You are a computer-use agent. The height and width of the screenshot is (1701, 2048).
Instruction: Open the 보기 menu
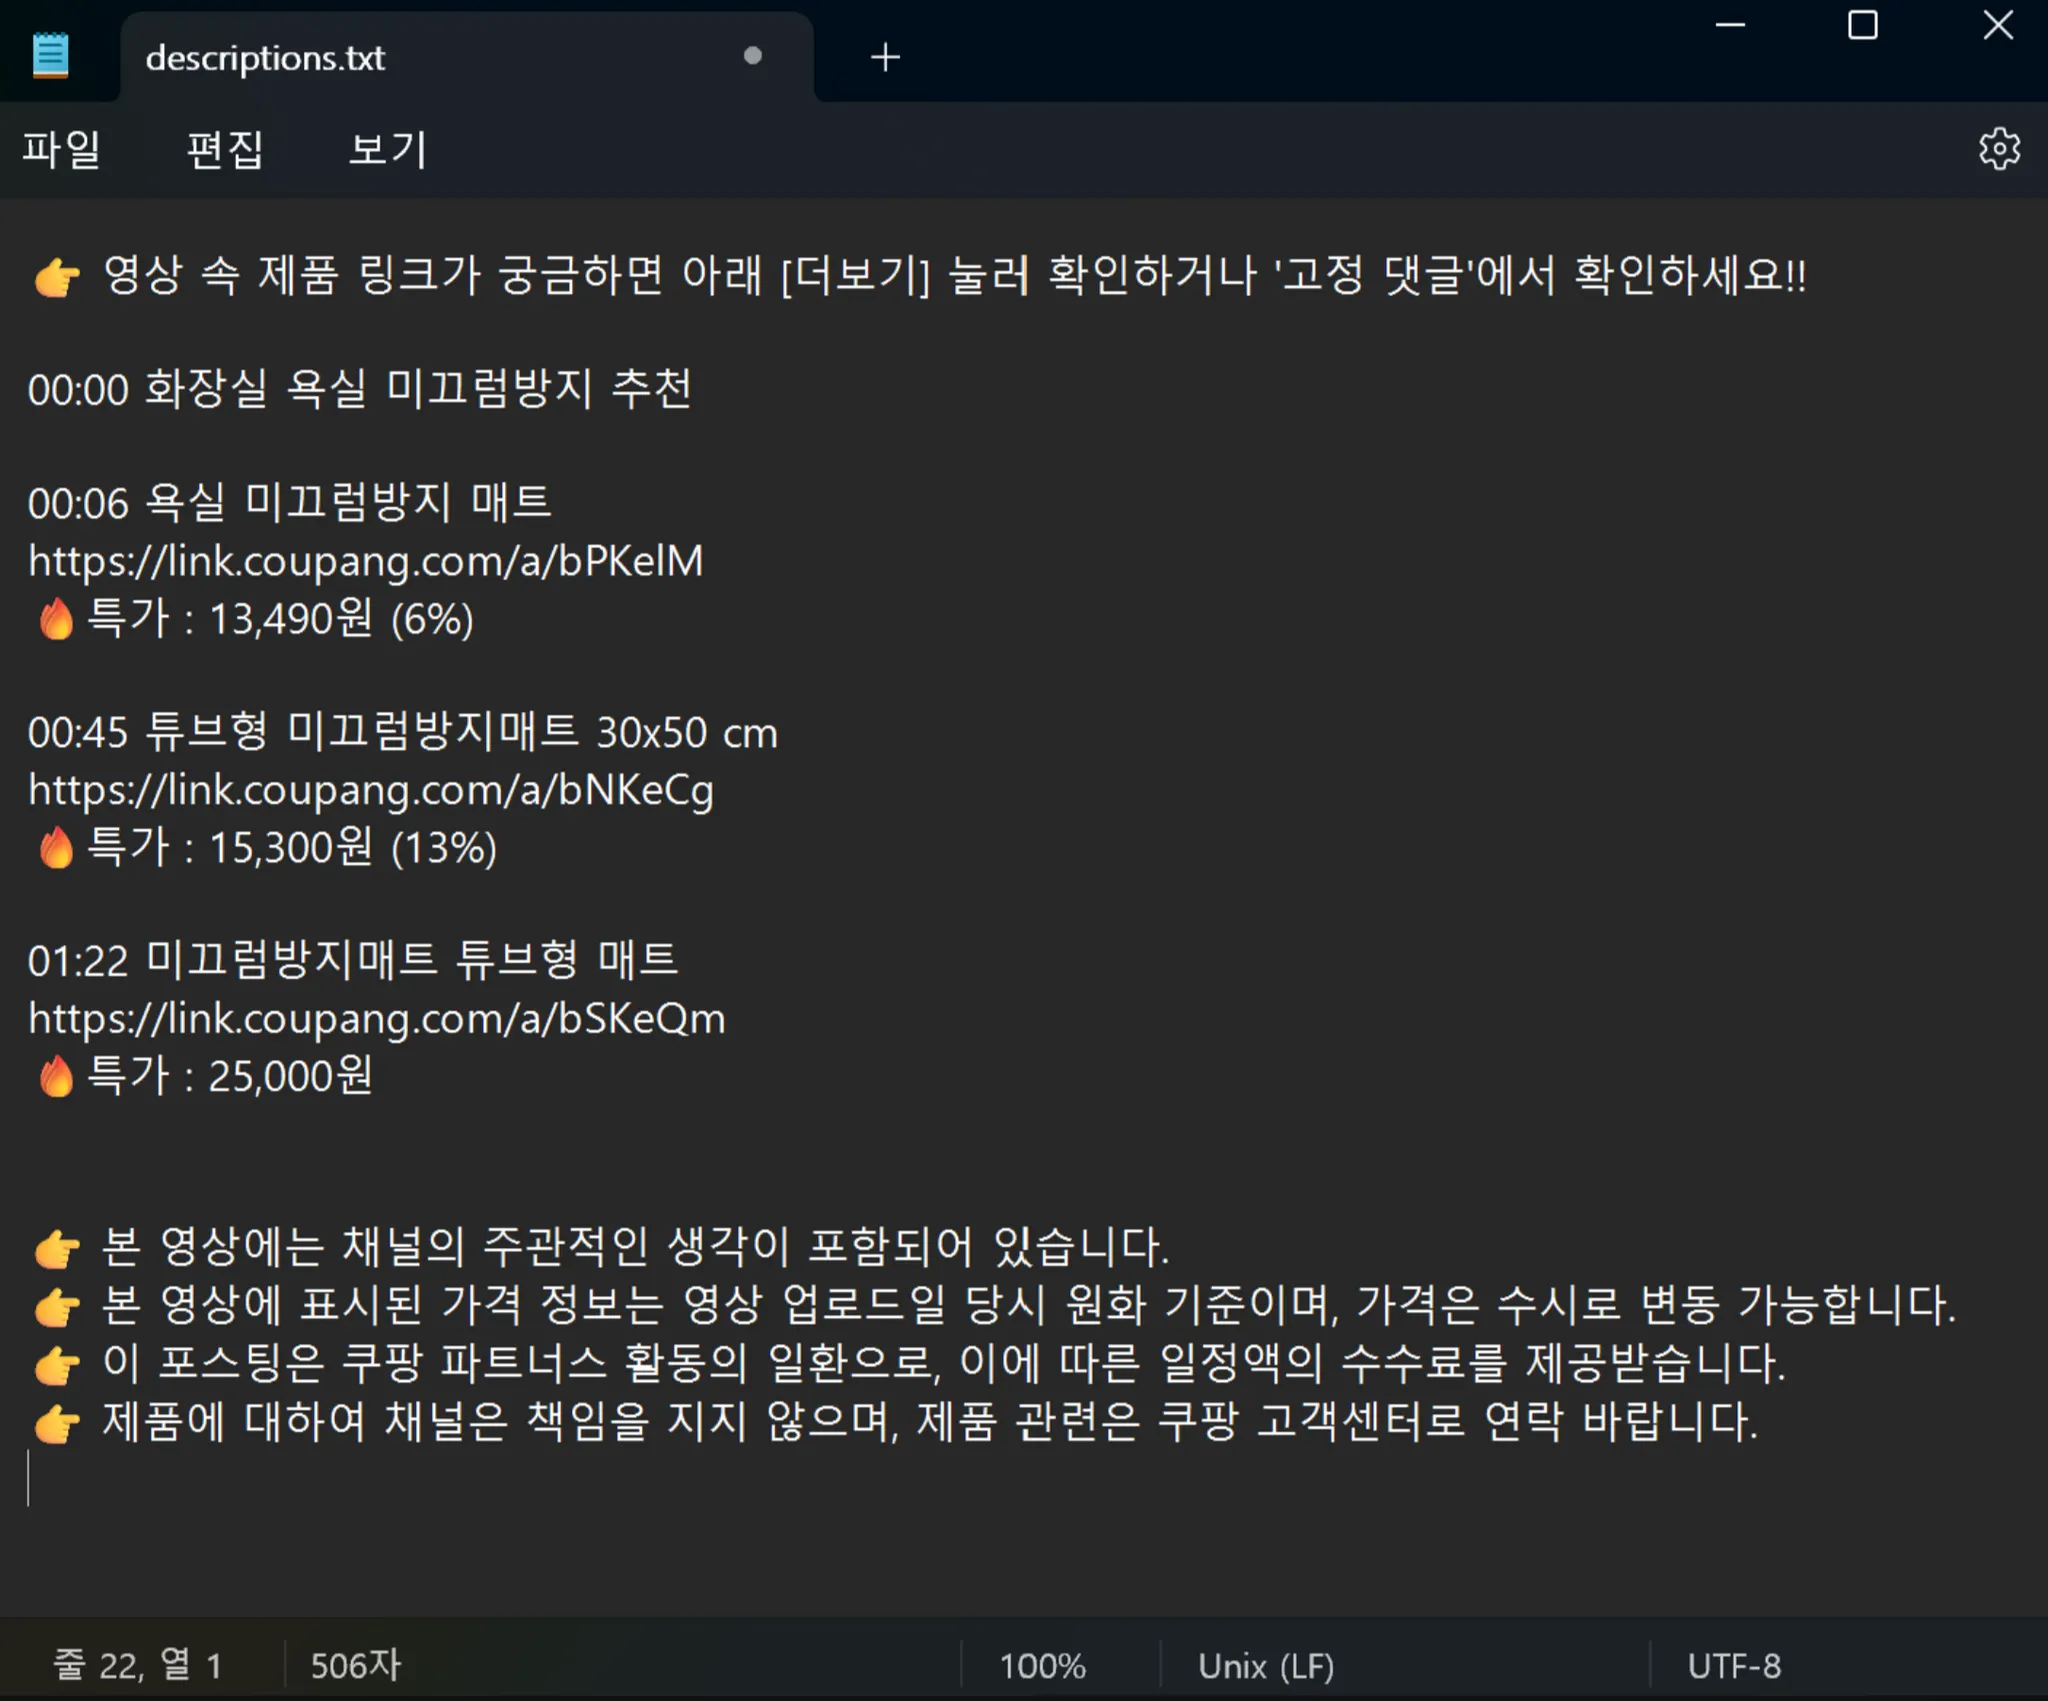[x=387, y=150]
